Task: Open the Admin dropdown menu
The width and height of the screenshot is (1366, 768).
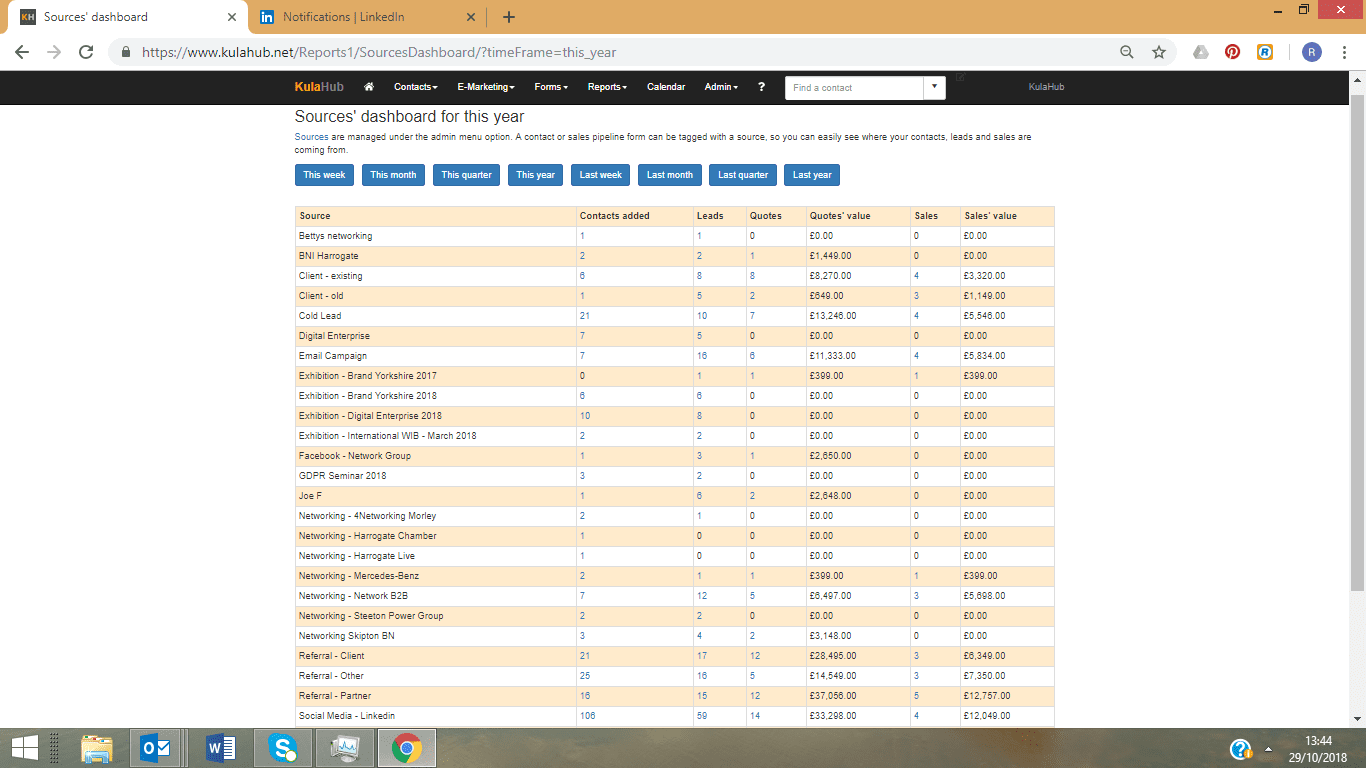Action: pos(720,87)
